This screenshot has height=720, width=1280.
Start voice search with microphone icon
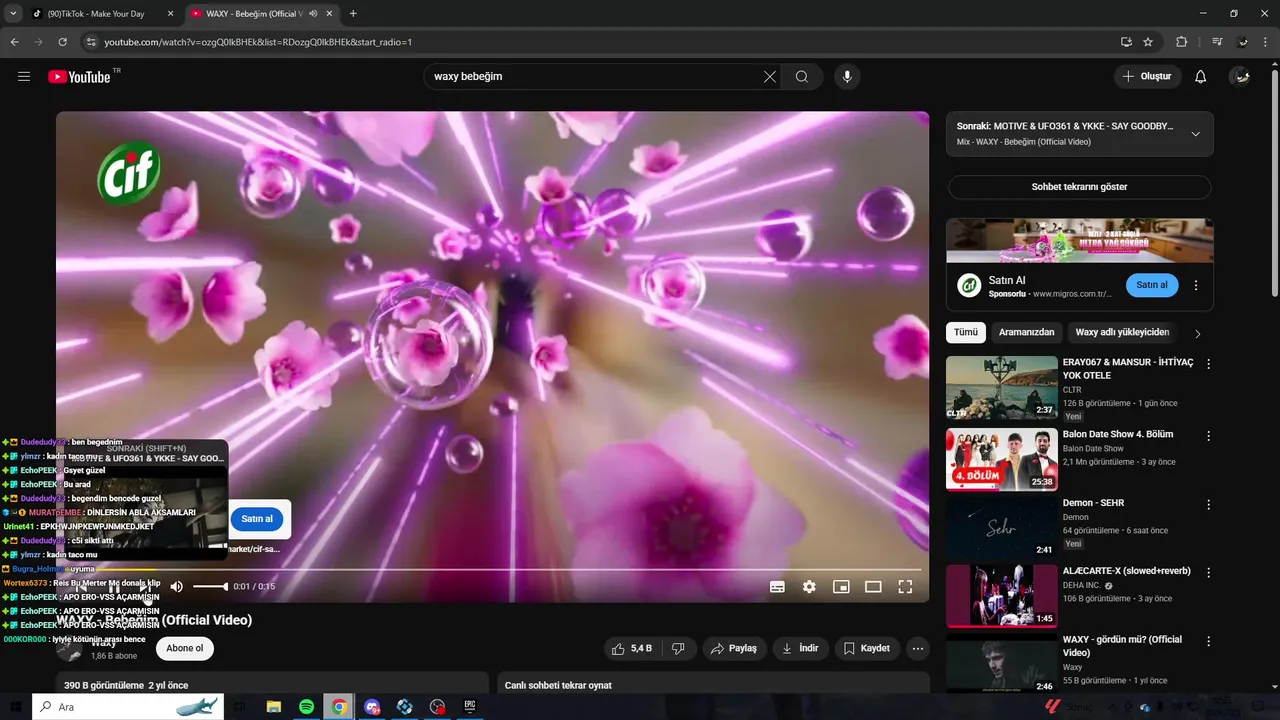[847, 77]
